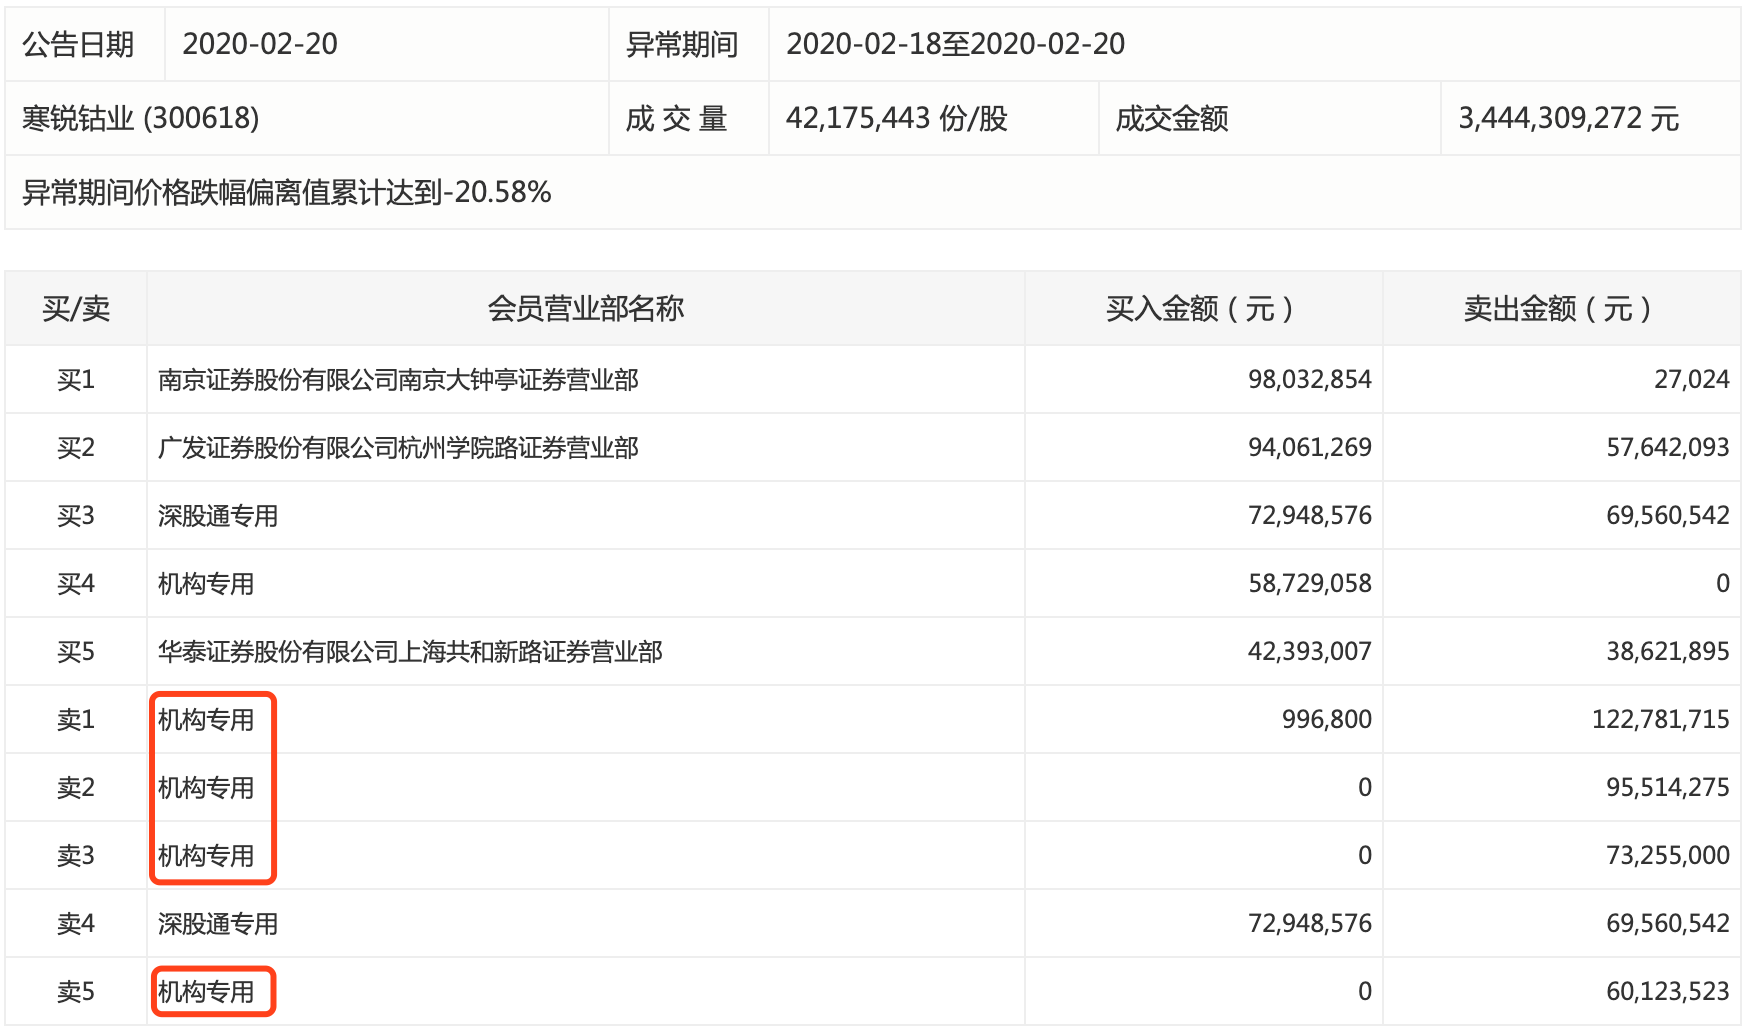Select buy amount in 卖4 row
This screenshot has height=1034, width=1752.
coord(1310,923)
